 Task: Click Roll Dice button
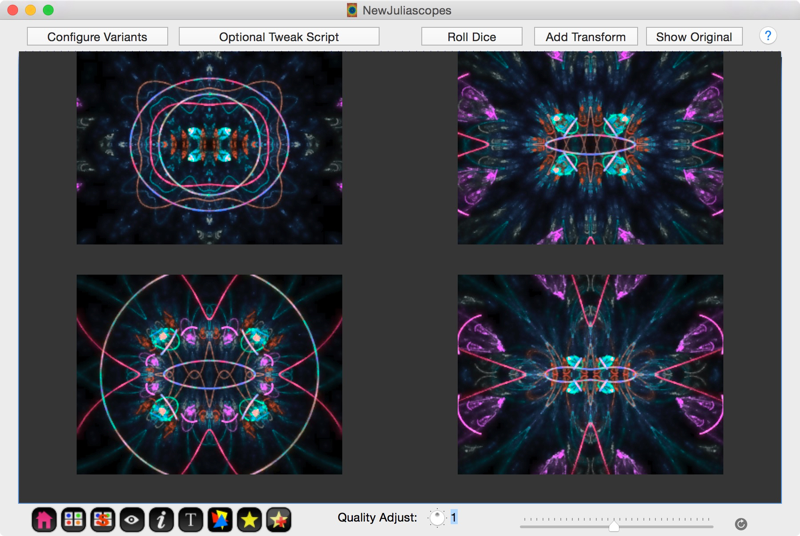471,37
